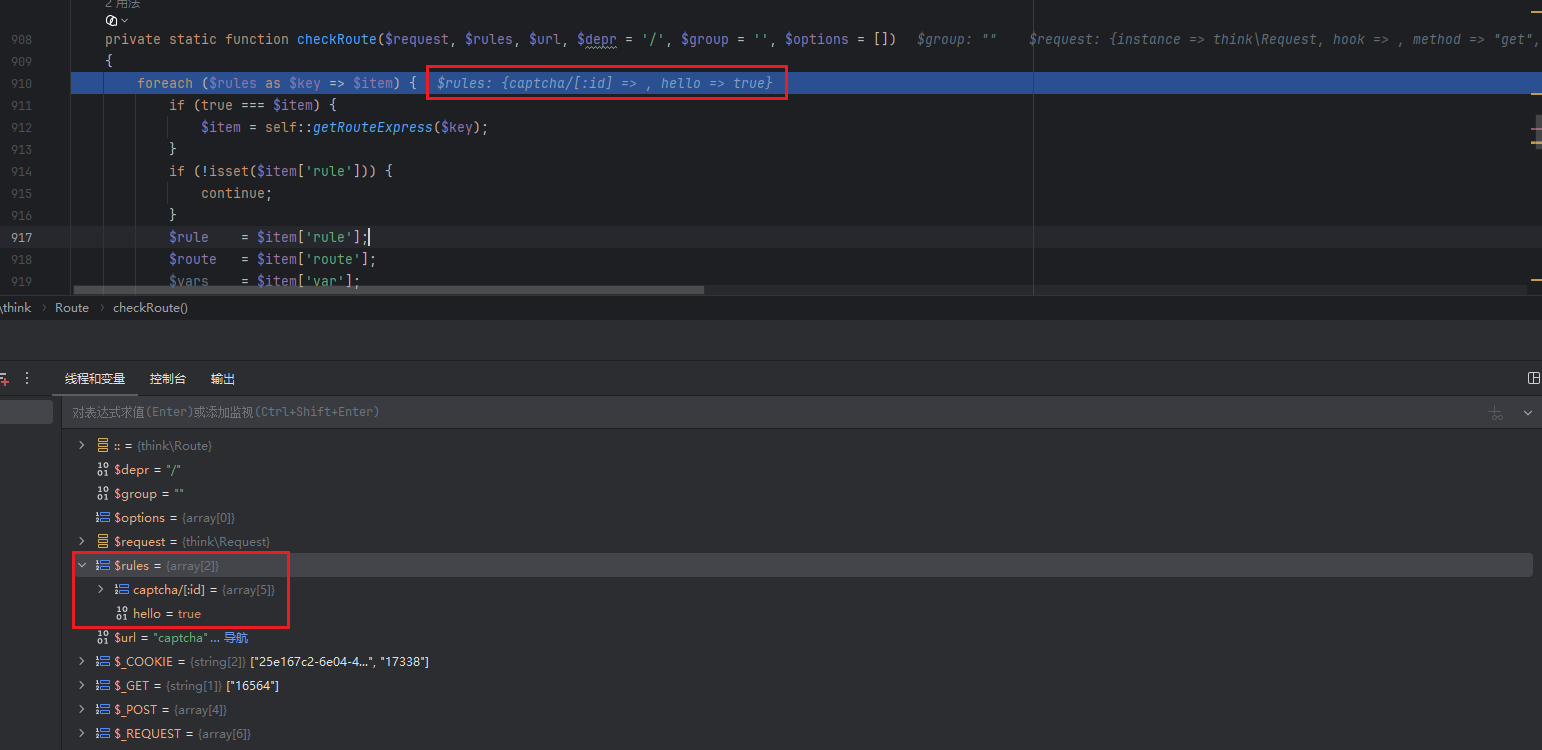Viewport: 1542px width, 750px height.
Task: Click line number 910 in the gutter
Action: pos(21,83)
